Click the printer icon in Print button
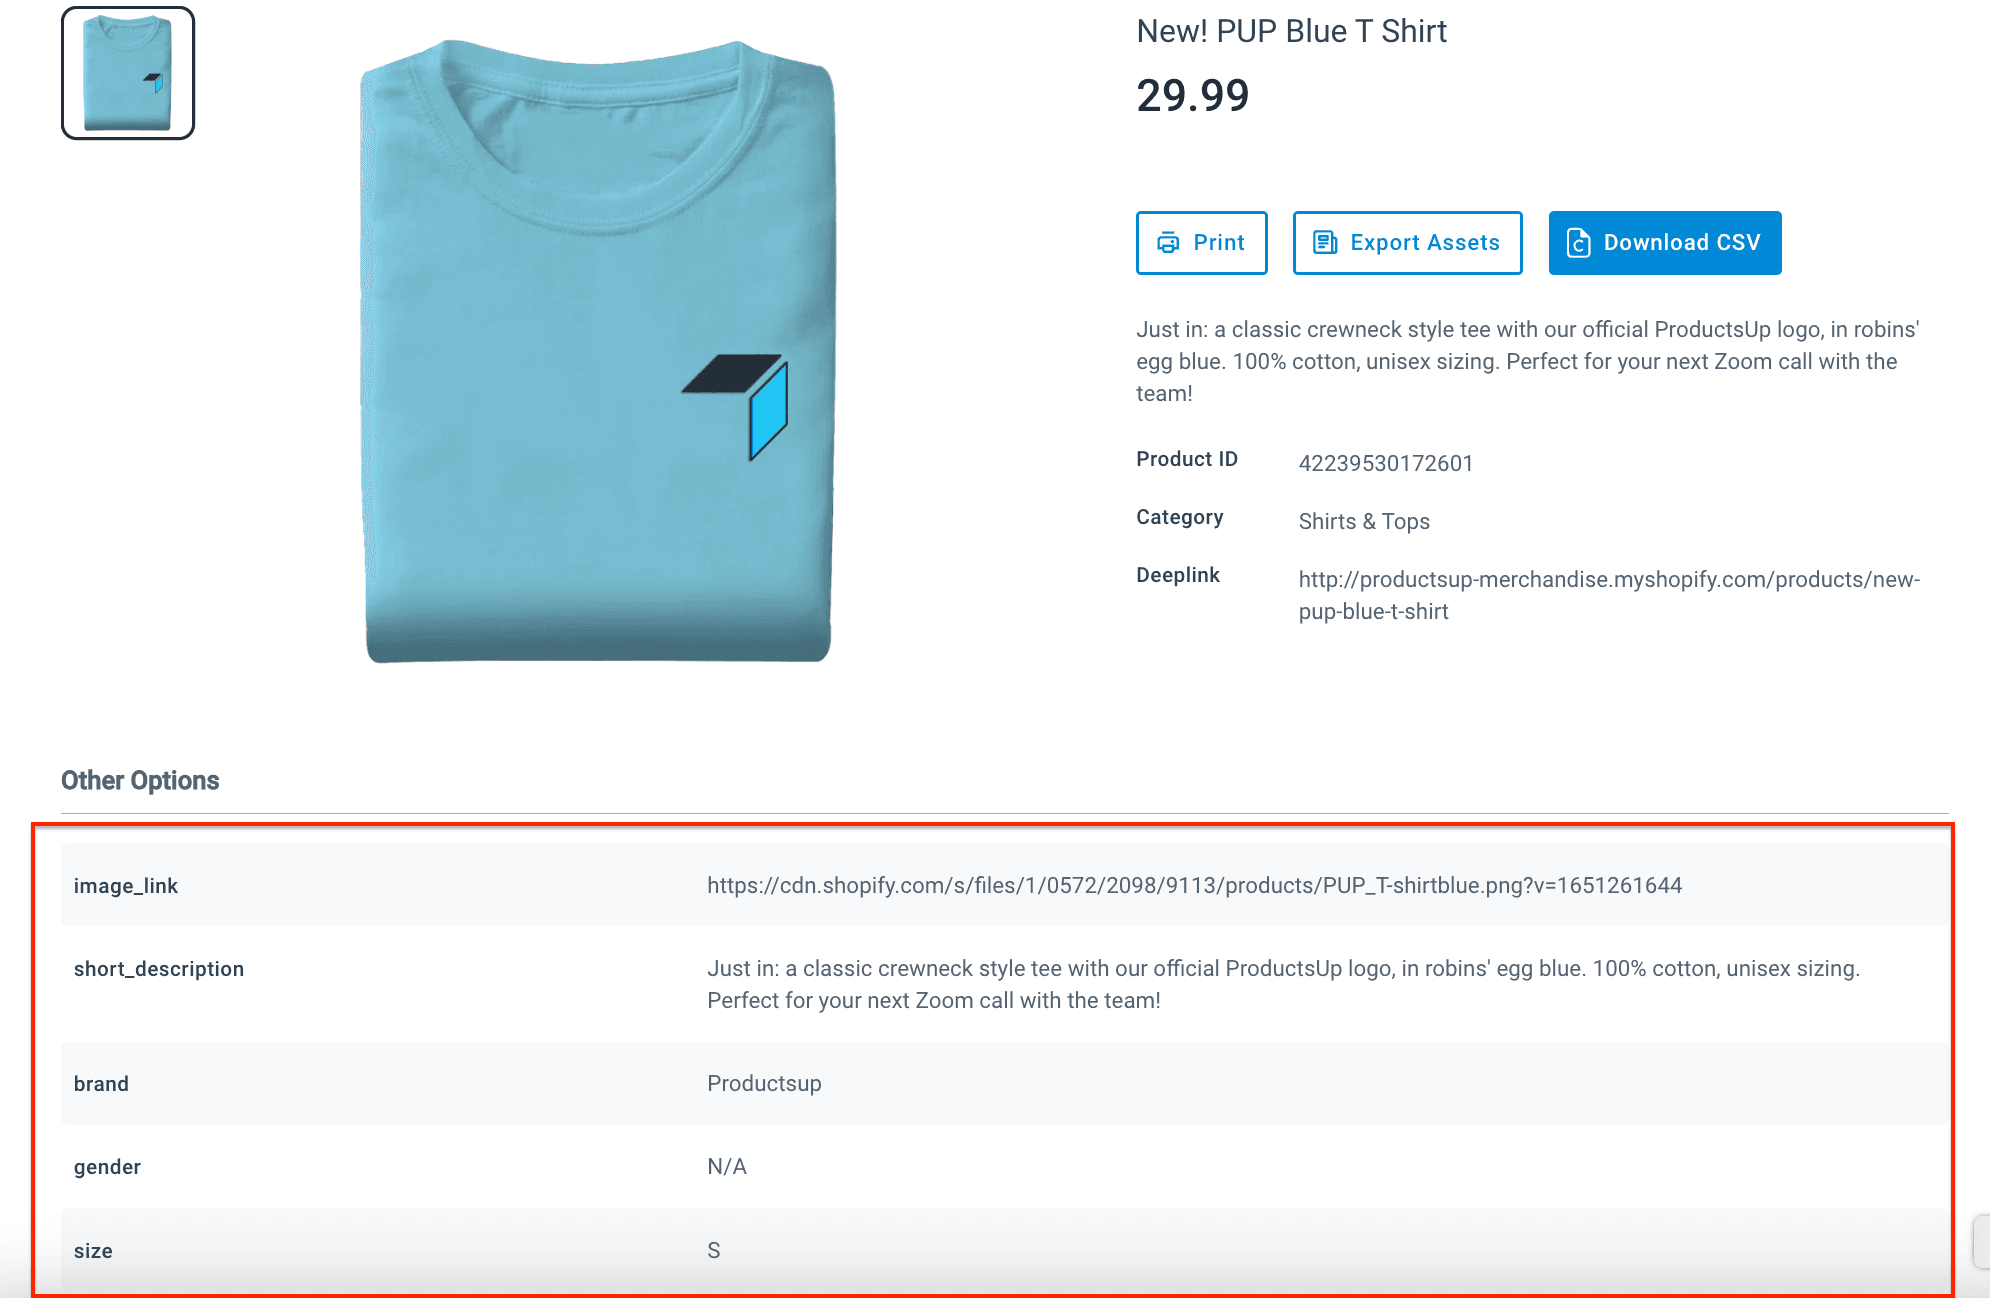The height and width of the screenshot is (1298, 1990). 1168,243
